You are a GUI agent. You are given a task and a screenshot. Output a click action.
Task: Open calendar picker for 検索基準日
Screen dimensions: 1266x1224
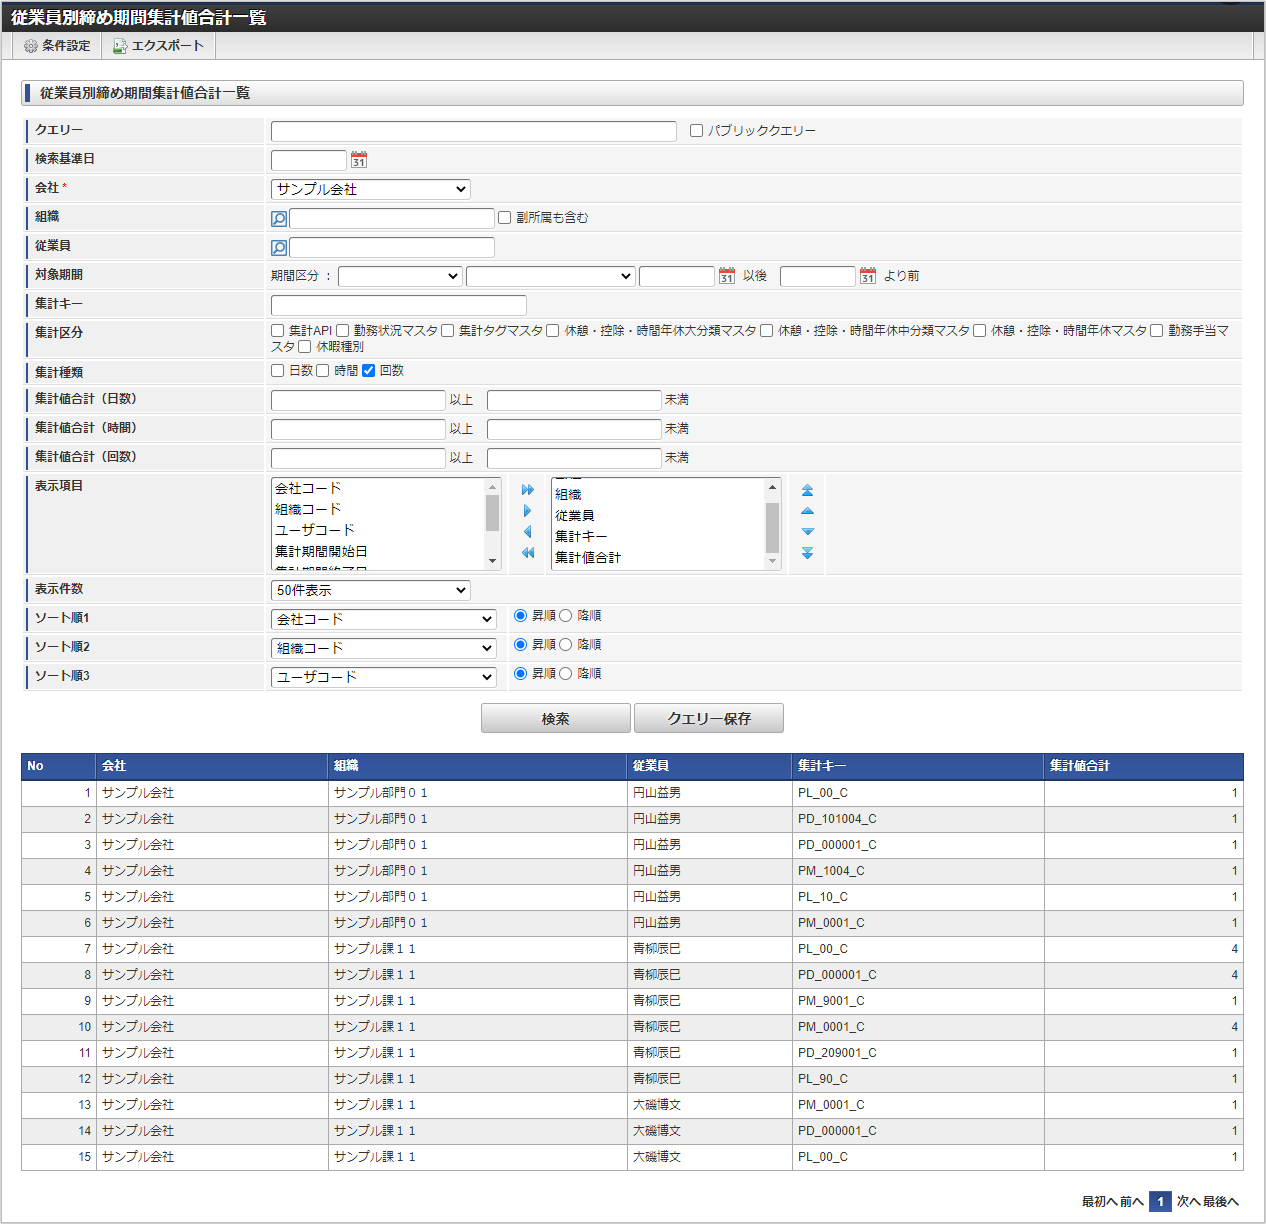pyautogui.click(x=359, y=160)
